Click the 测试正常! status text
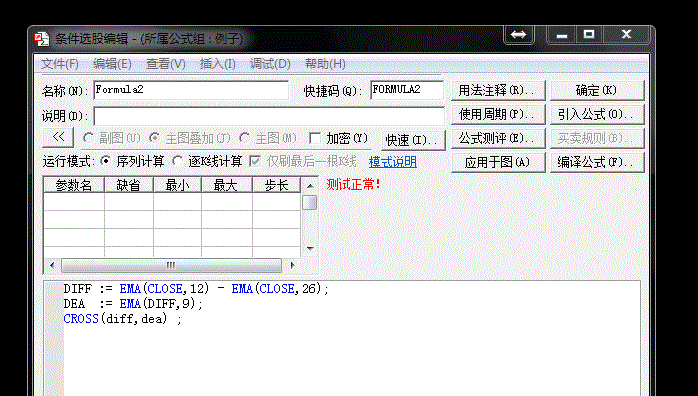The image size is (698, 396). pos(353,185)
